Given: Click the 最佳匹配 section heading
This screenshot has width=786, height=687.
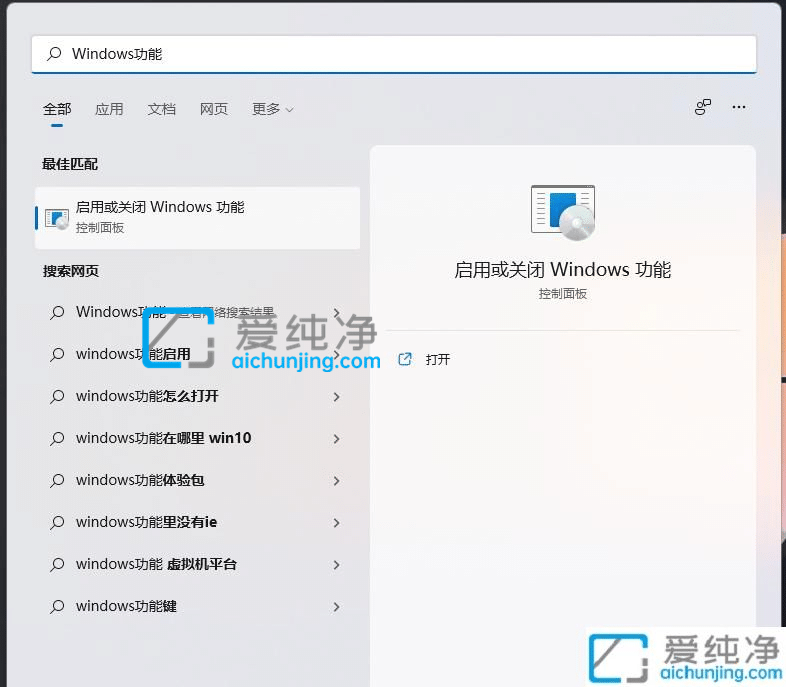Looking at the screenshot, I should pos(70,164).
